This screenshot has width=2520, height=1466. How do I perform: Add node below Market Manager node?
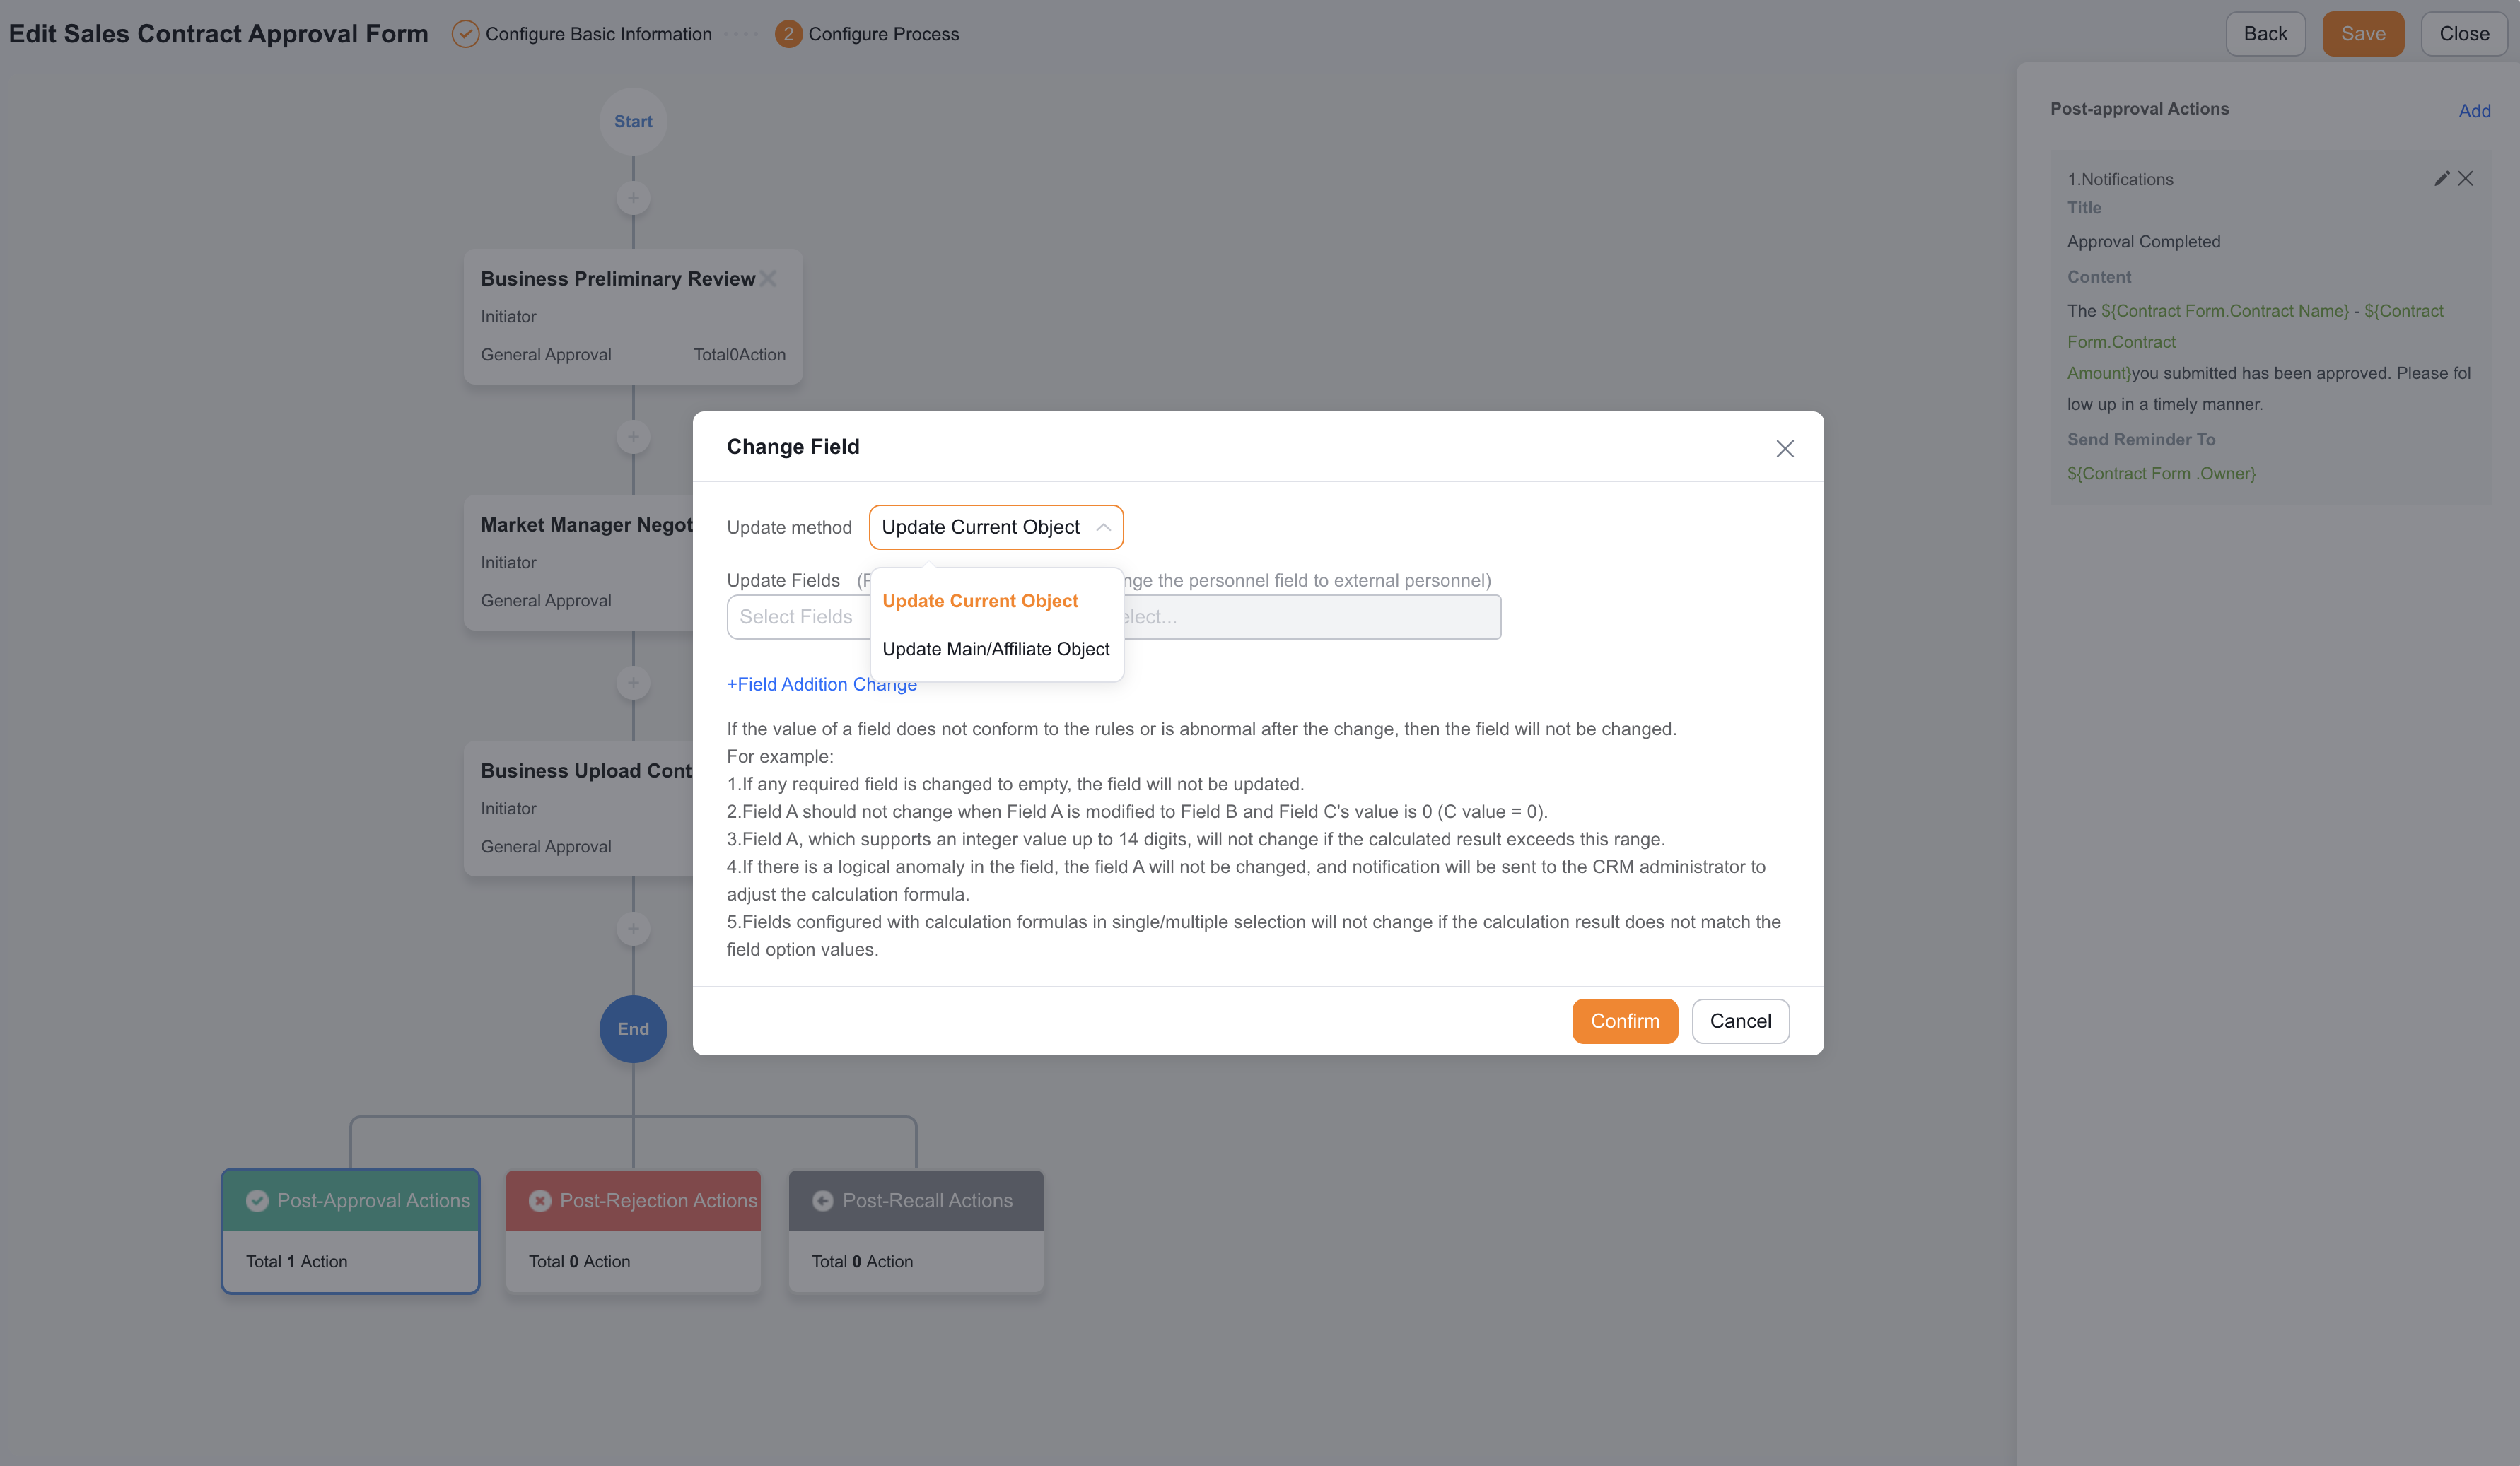click(x=633, y=683)
